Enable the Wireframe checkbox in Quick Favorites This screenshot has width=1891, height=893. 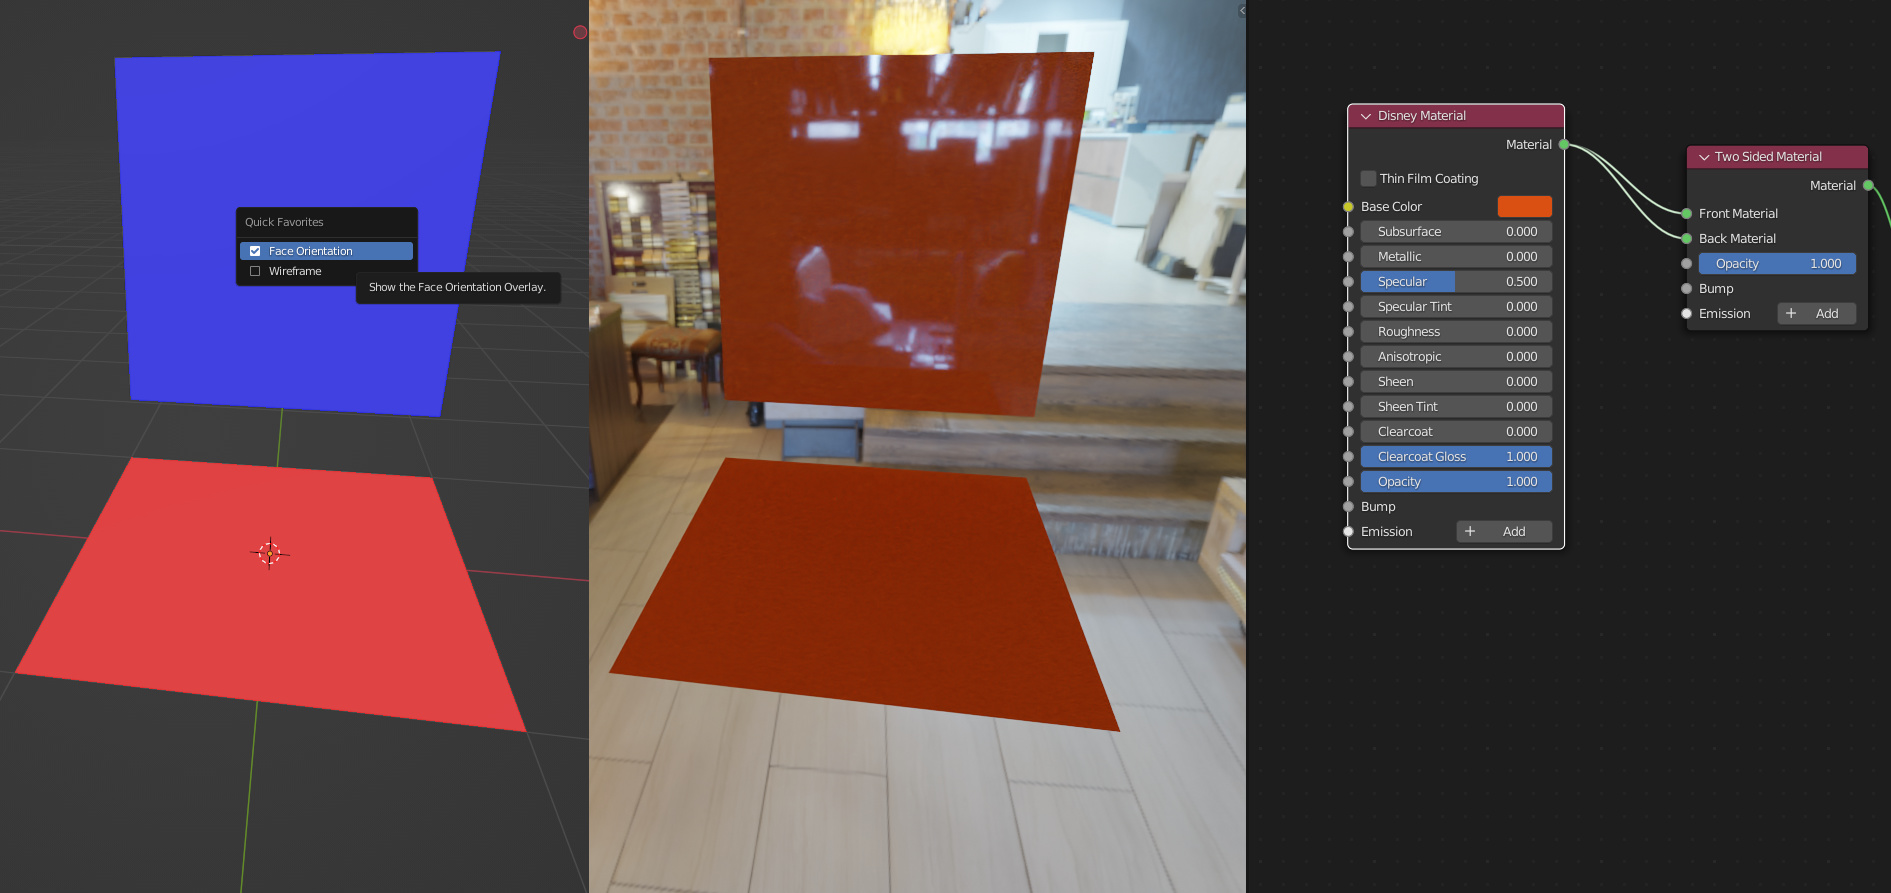coord(255,271)
